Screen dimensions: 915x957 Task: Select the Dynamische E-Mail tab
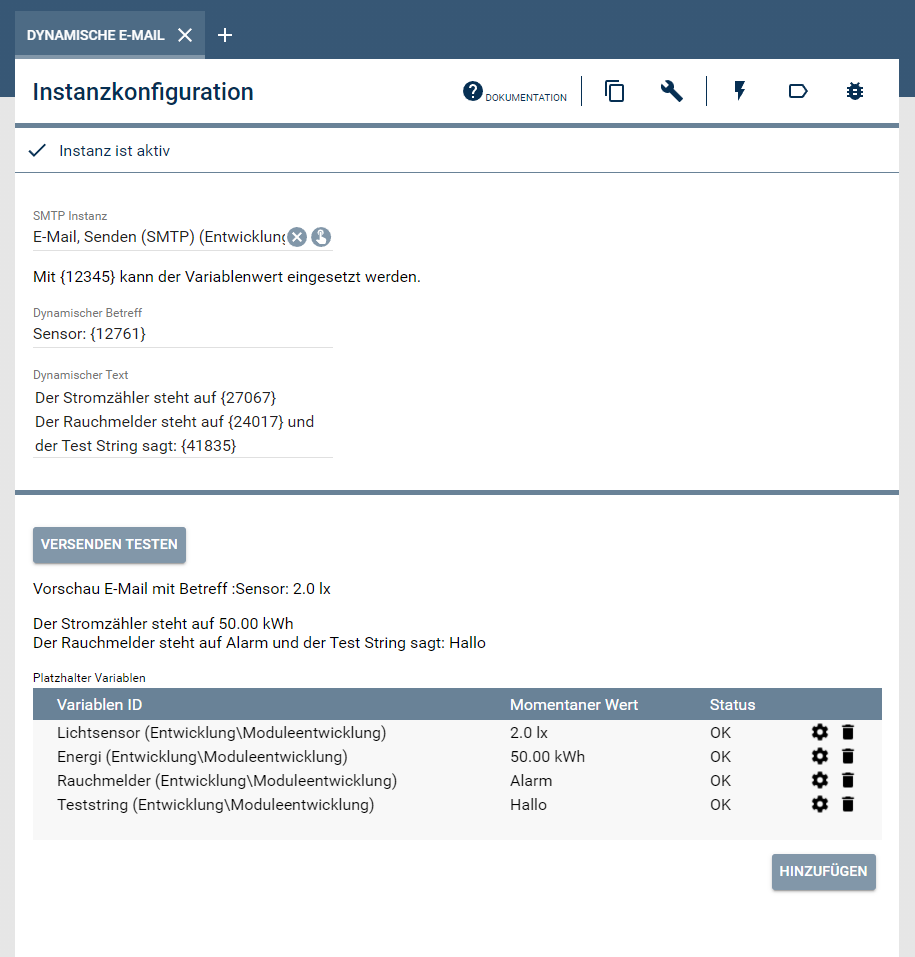tap(95, 35)
